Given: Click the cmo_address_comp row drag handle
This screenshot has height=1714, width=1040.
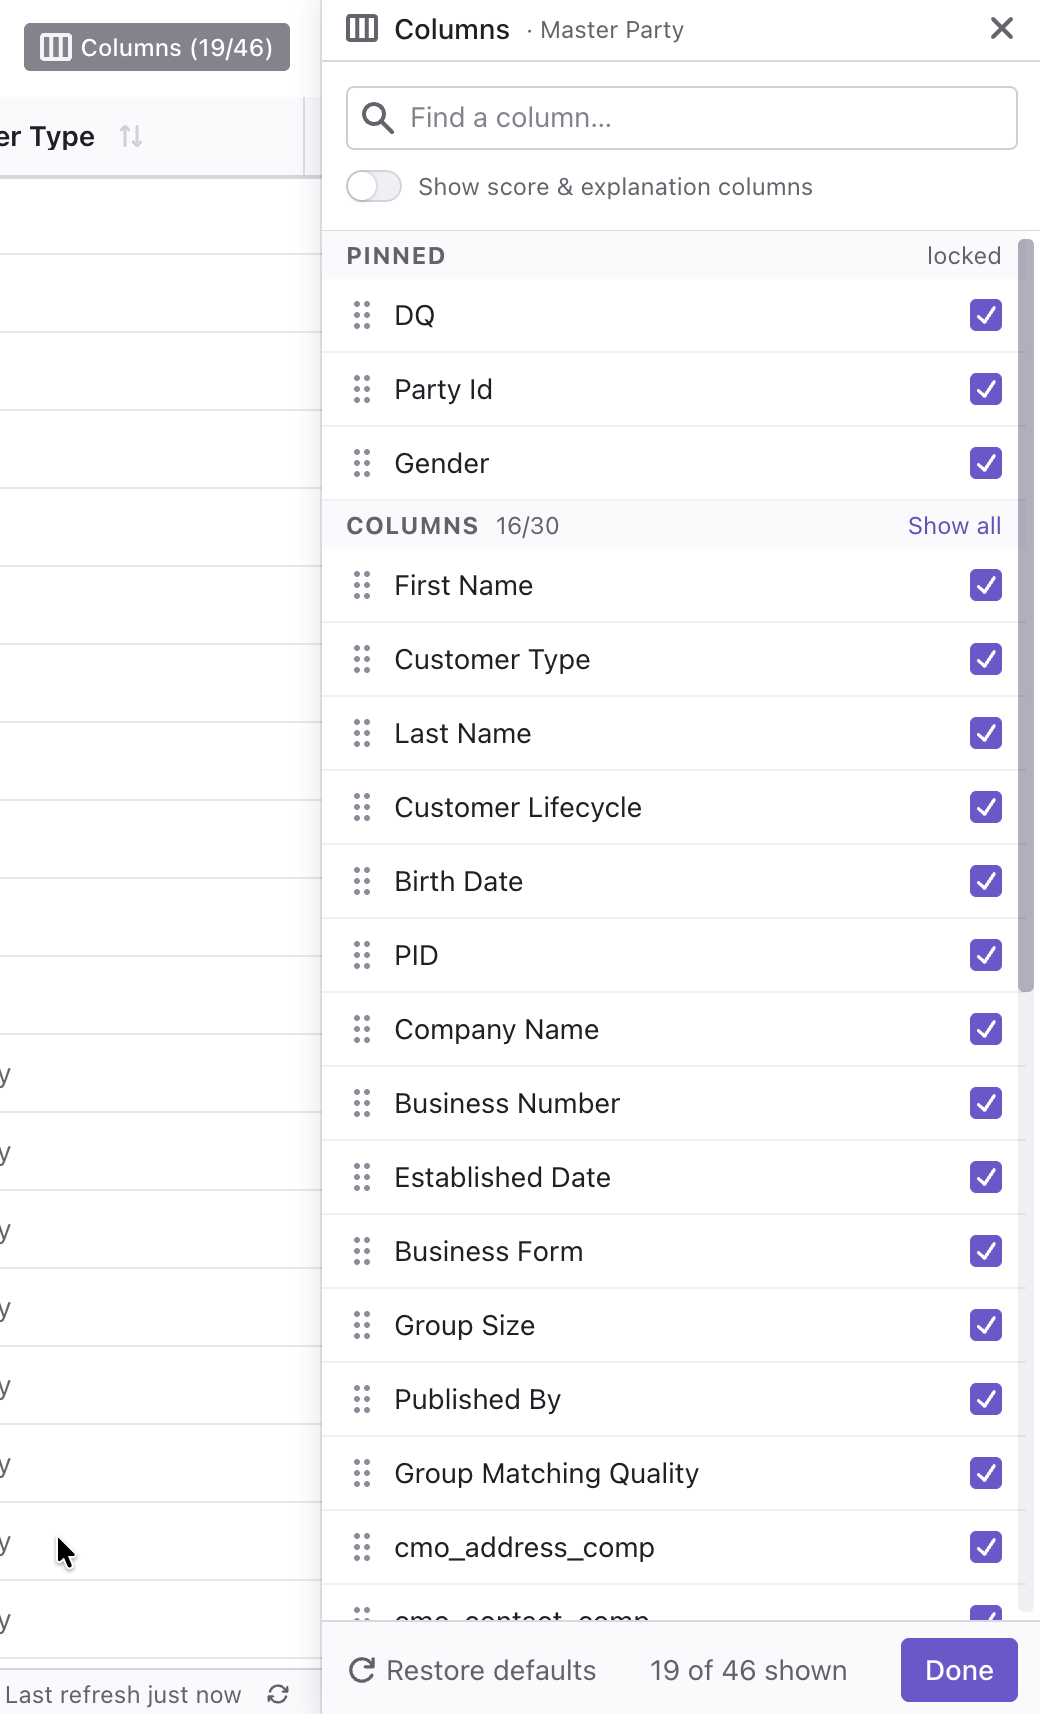Looking at the screenshot, I should (362, 1547).
